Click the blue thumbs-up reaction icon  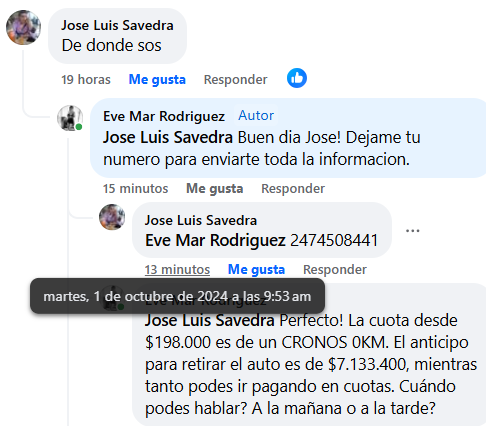coord(297,78)
